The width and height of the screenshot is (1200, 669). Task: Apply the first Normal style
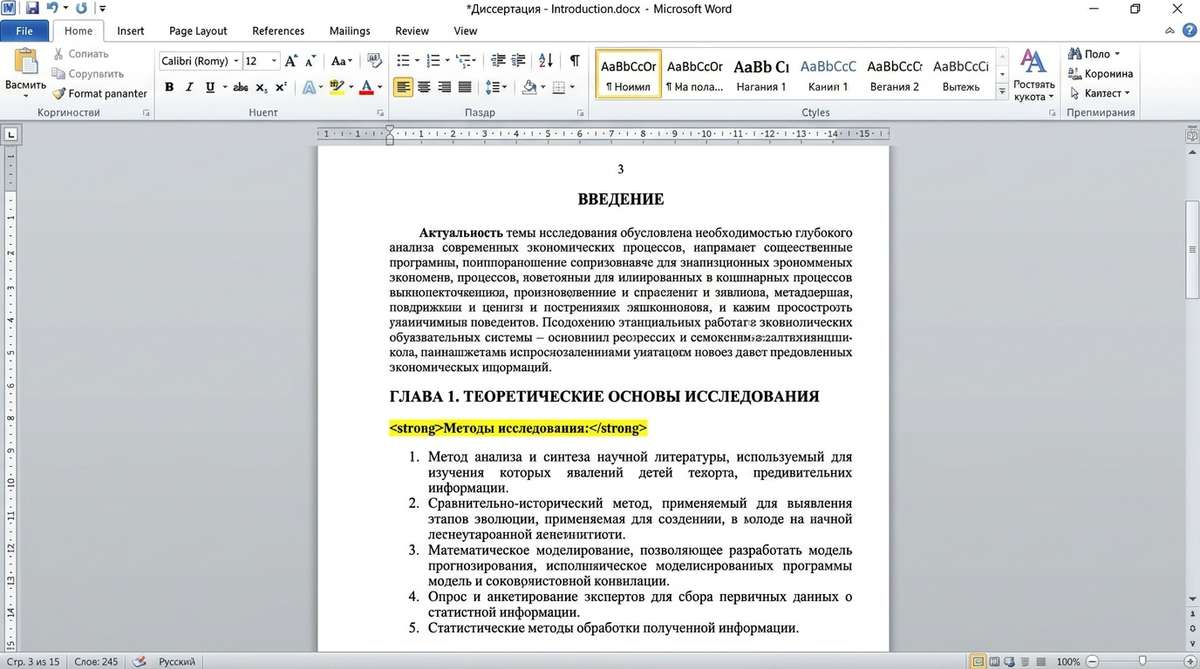click(628, 74)
